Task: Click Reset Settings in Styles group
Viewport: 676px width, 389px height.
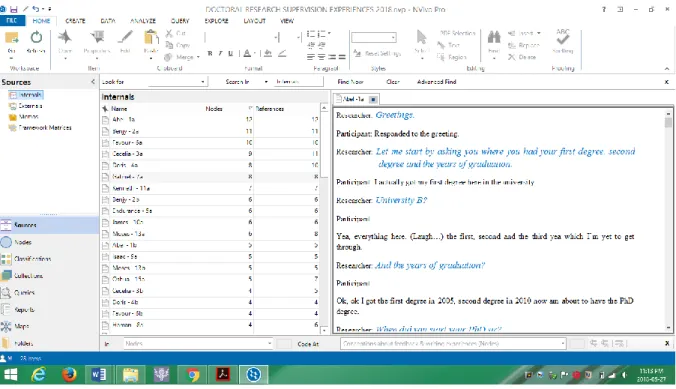Action: click(377, 53)
